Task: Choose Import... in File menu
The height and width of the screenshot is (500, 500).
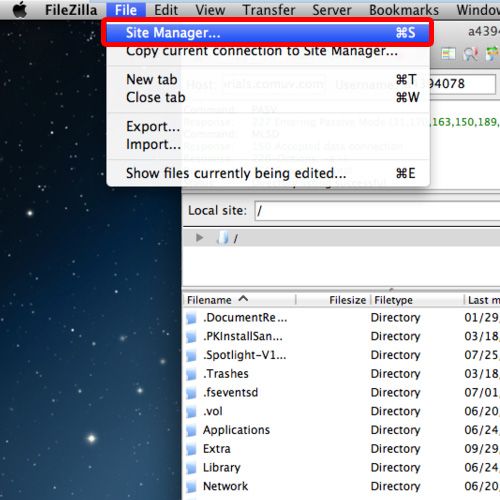Action: (x=153, y=144)
